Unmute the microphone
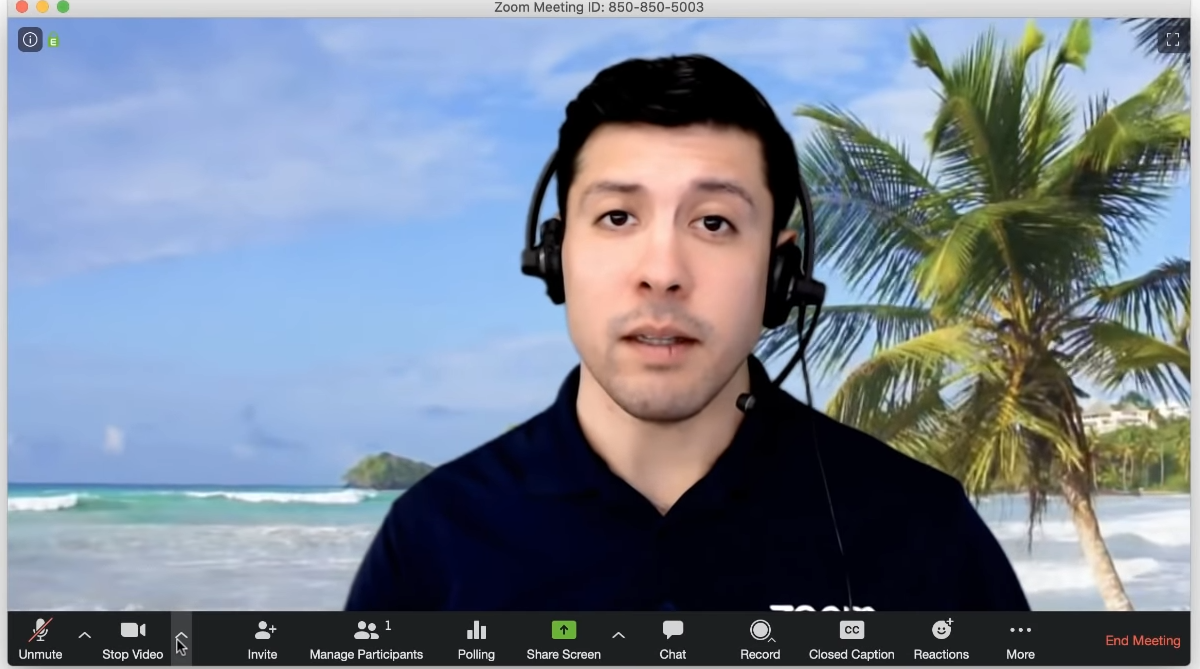Image resolution: width=1200 pixels, height=669 pixels. [x=40, y=638]
